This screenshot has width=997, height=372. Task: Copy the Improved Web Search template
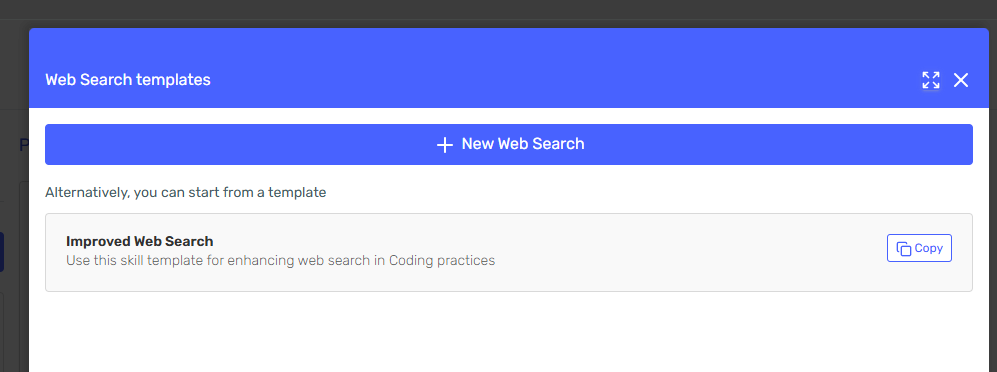(x=919, y=248)
